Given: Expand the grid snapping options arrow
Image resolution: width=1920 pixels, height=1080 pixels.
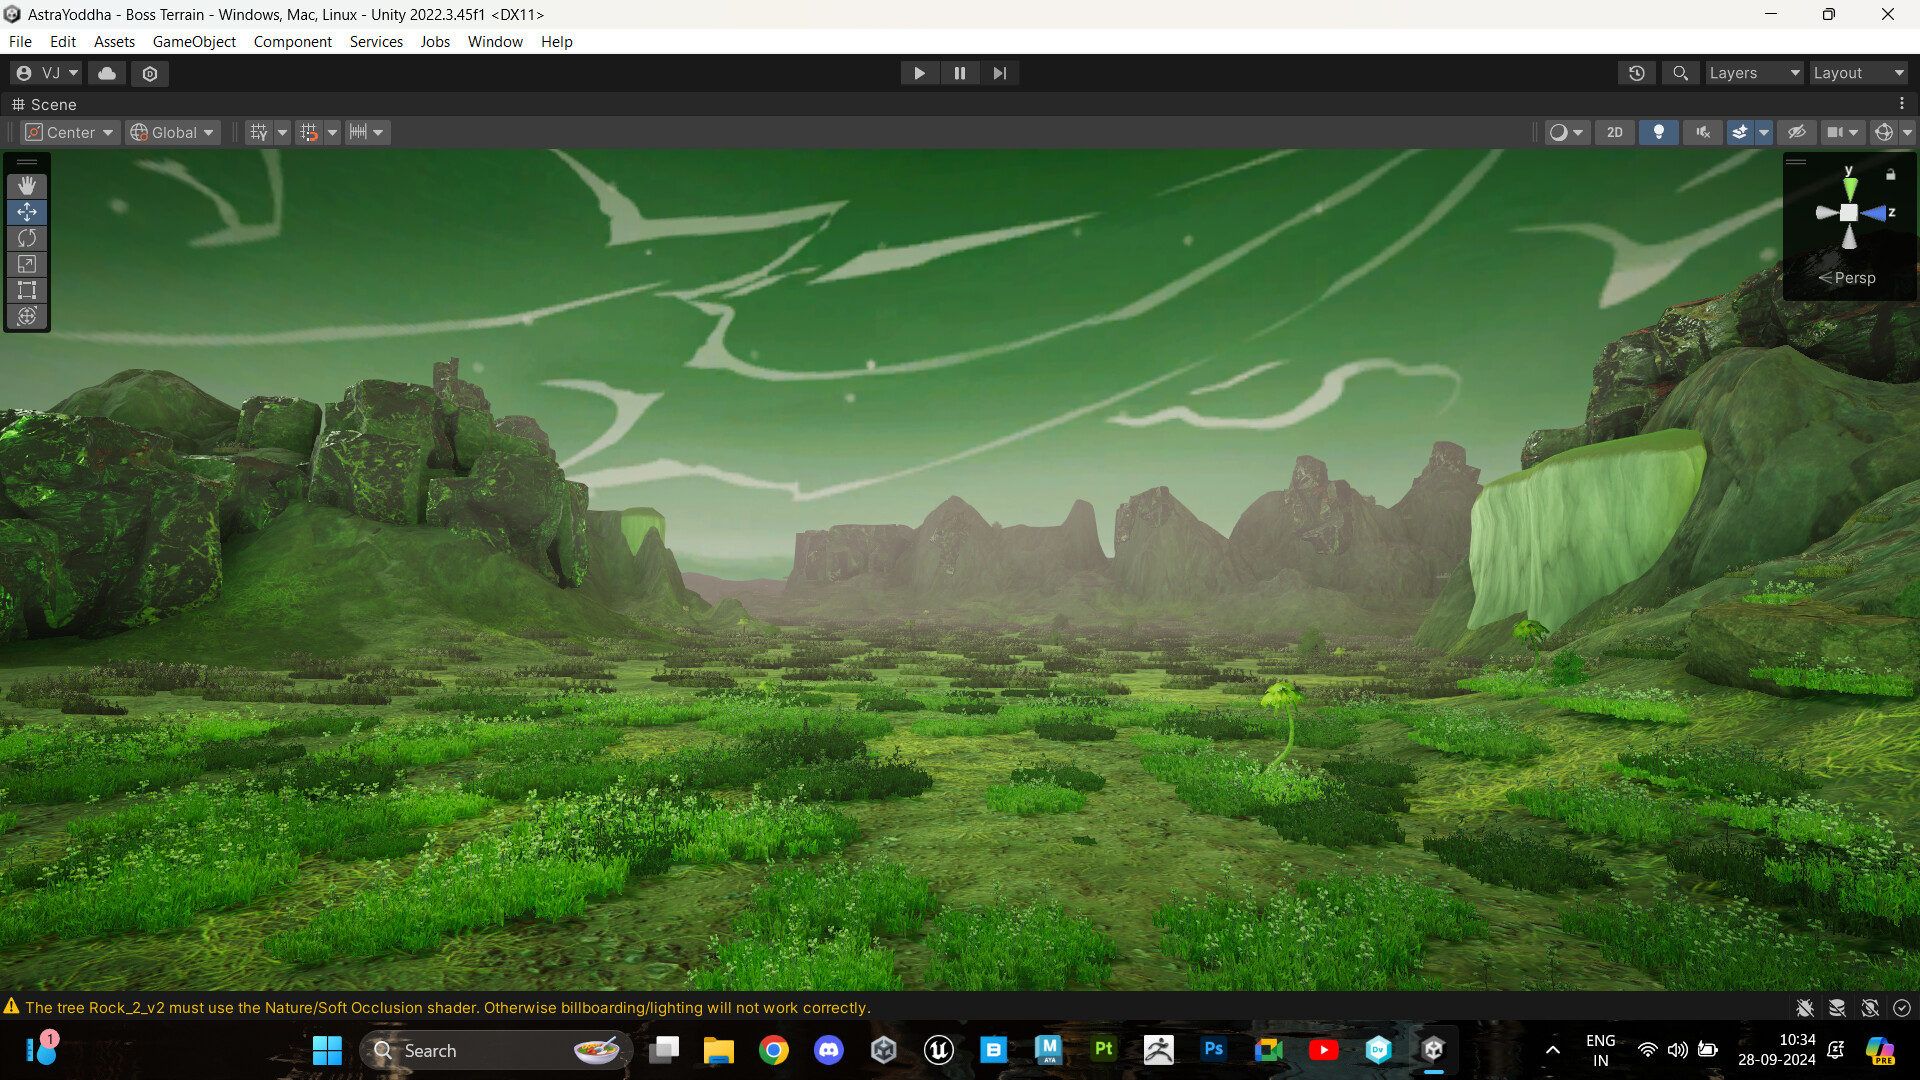Looking at the screenshot, I should pyautogui.click(x=333, y=132).
